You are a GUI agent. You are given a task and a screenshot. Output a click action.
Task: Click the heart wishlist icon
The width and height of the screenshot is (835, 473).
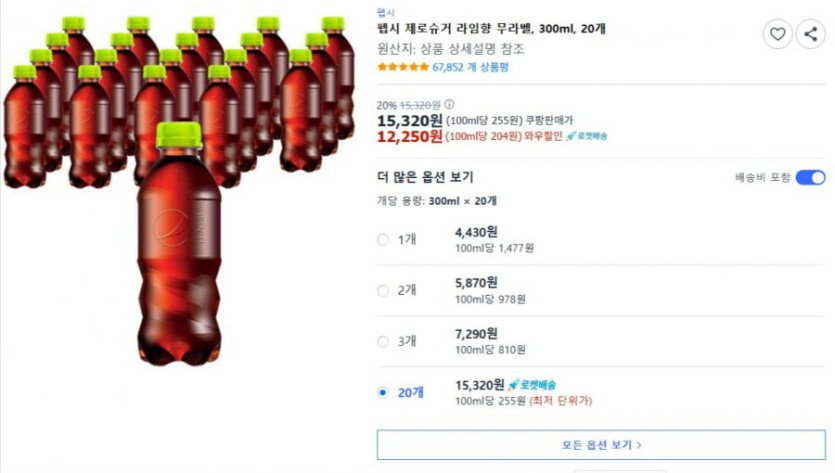click(x=777, y=34)
